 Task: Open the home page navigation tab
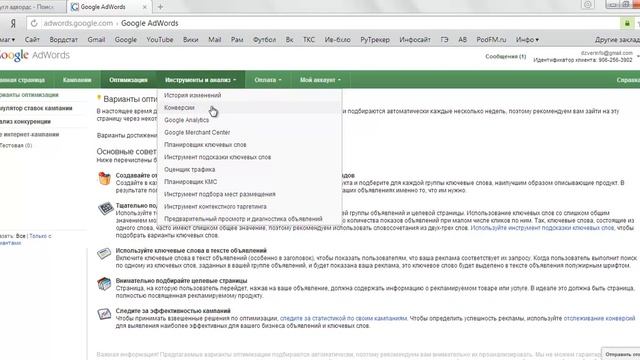point(22,80)
